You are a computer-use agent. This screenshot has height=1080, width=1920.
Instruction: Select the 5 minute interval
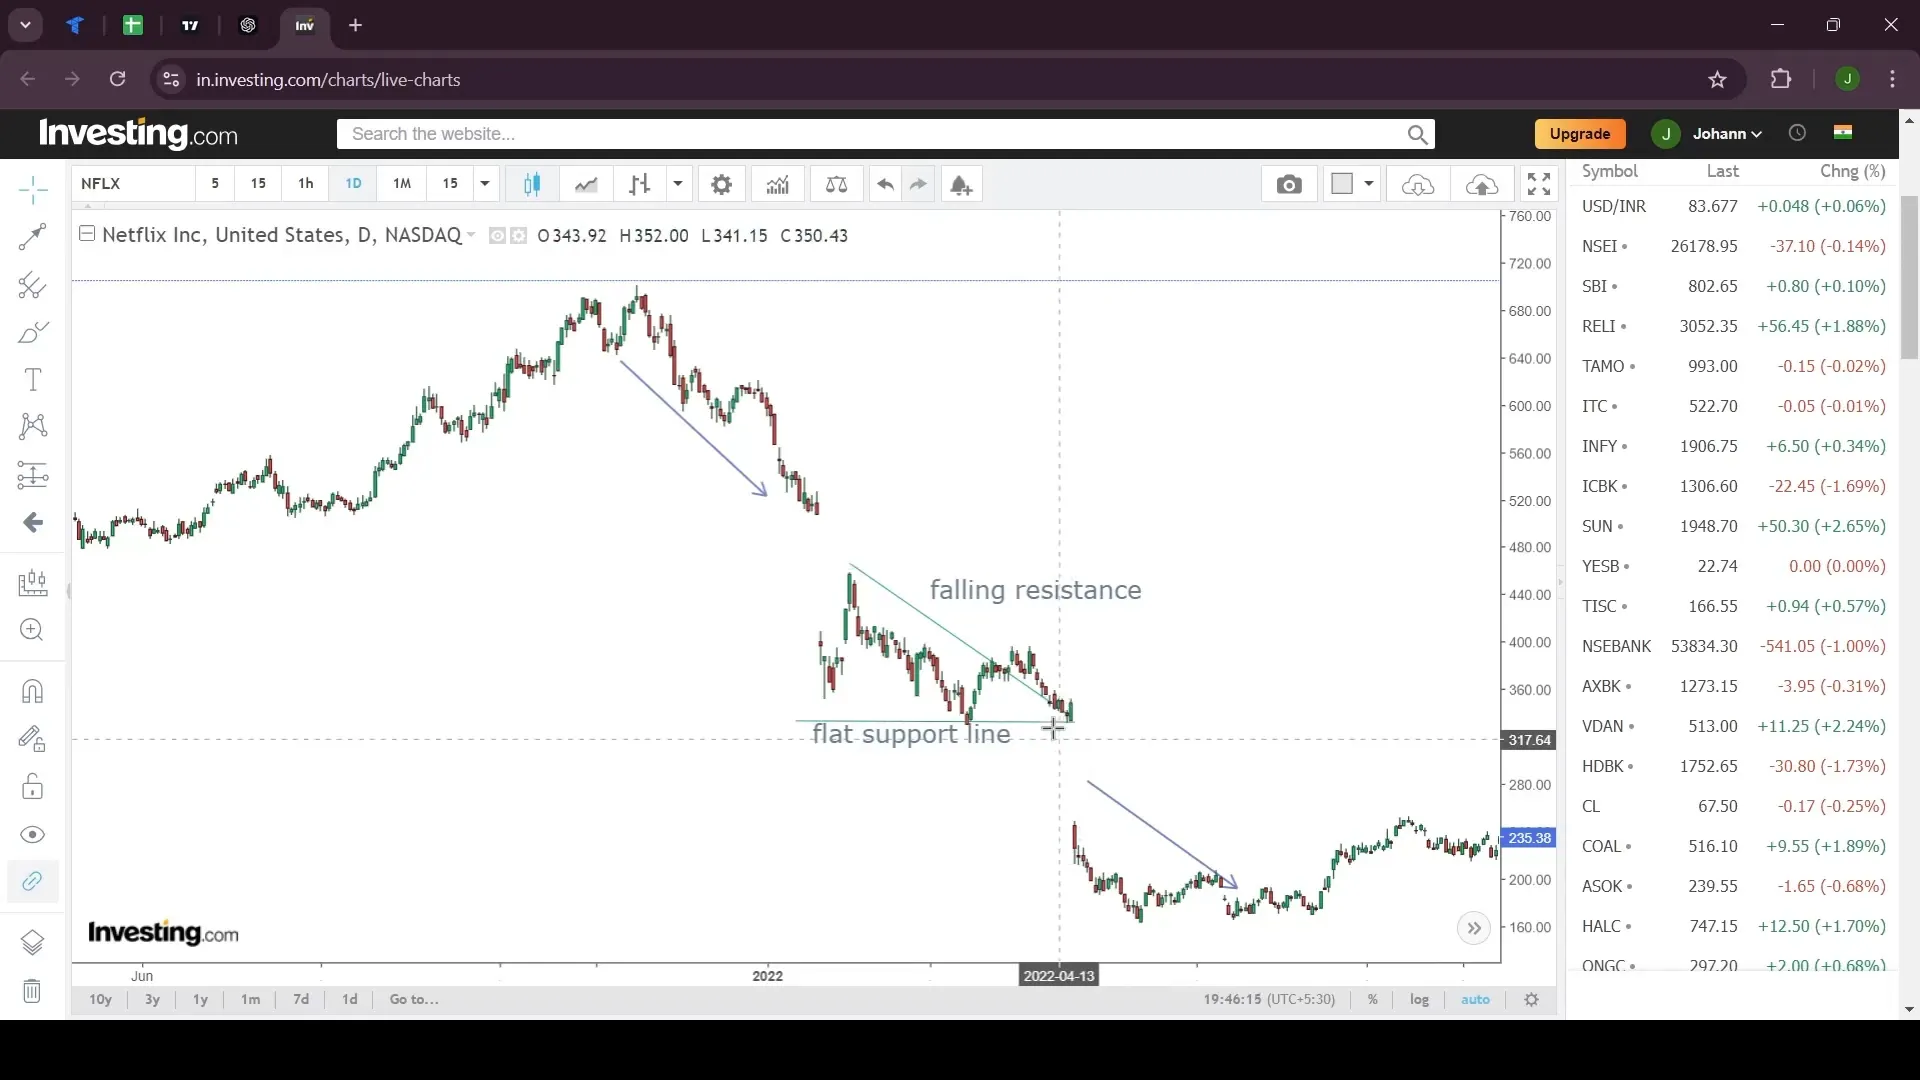click(215, 184)
